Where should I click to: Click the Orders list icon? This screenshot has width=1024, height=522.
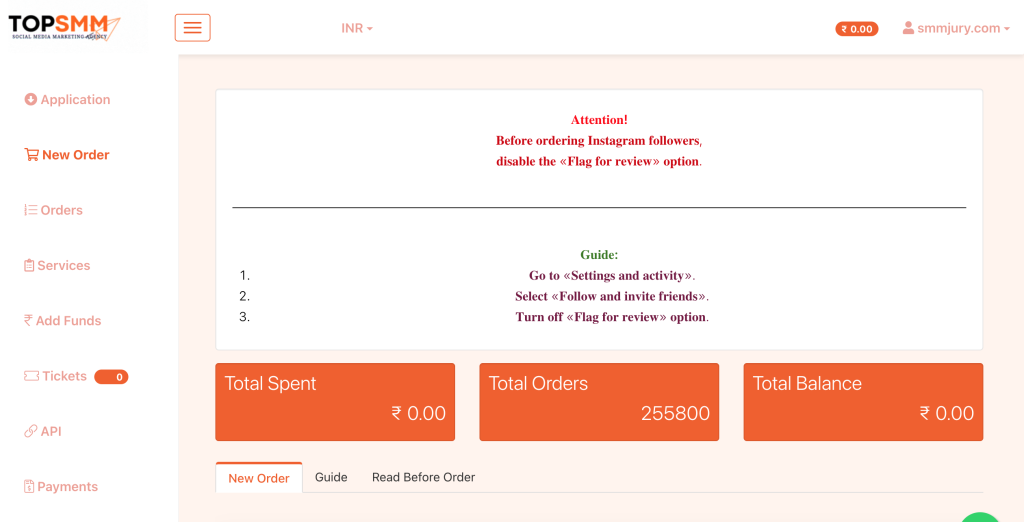31,210
